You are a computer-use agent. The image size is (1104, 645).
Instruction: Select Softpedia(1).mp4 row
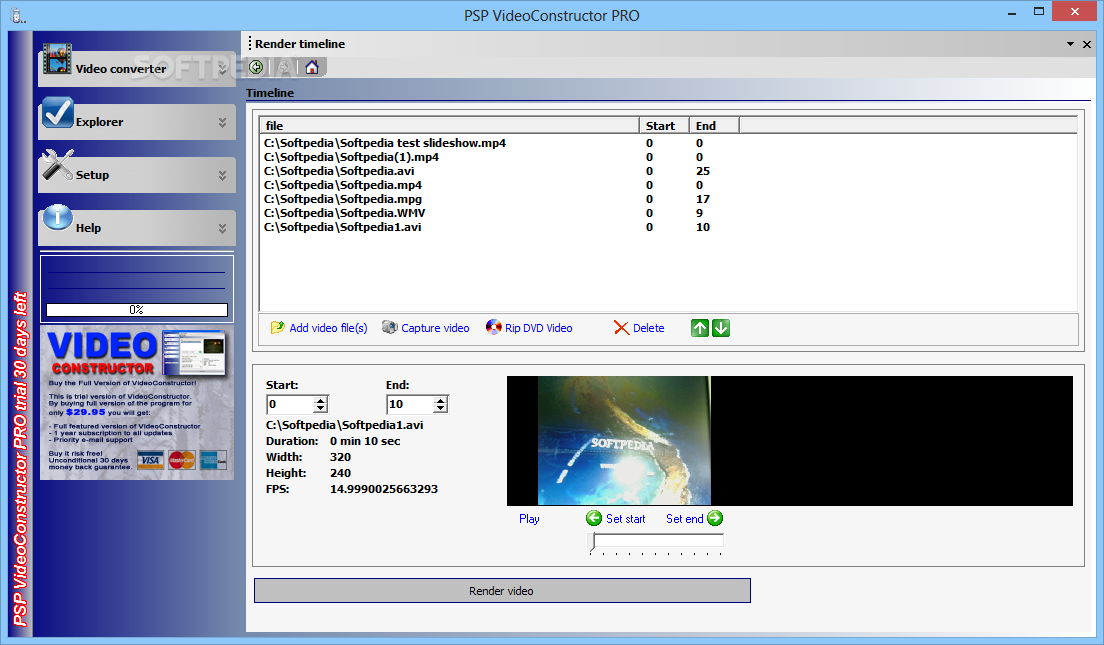351,157
